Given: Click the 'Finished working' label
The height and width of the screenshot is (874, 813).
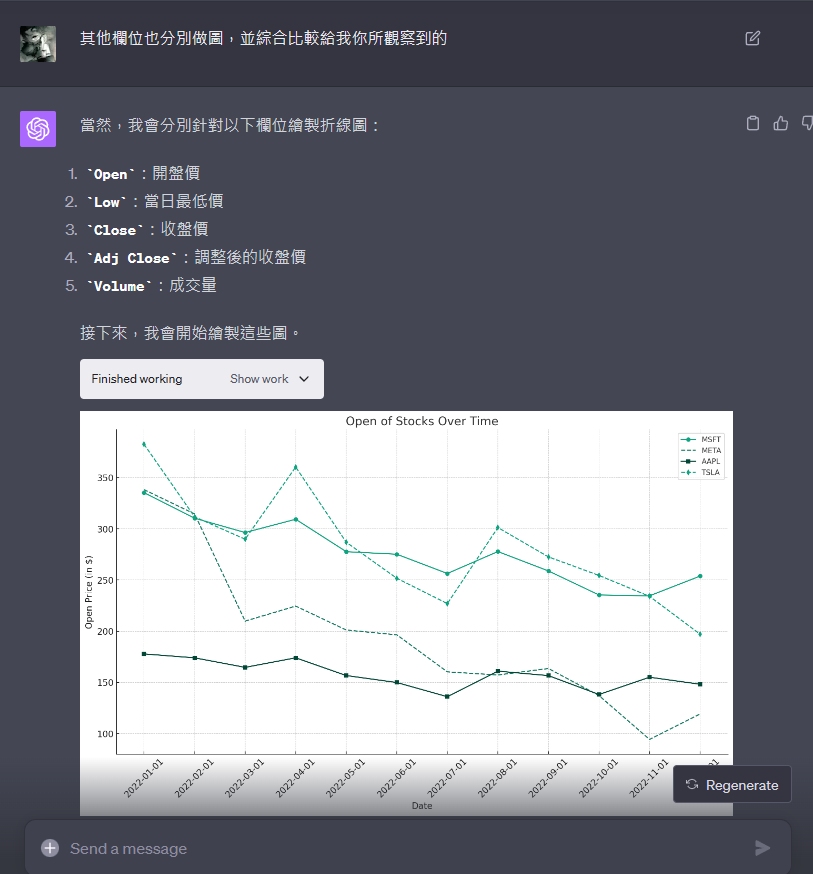Looking at the screenshot, I should pos(137,379).
